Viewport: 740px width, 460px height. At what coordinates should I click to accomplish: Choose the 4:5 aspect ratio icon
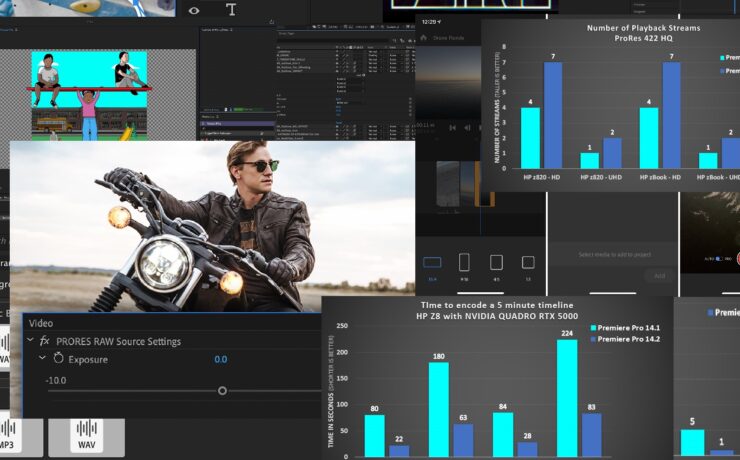point(496,262)
